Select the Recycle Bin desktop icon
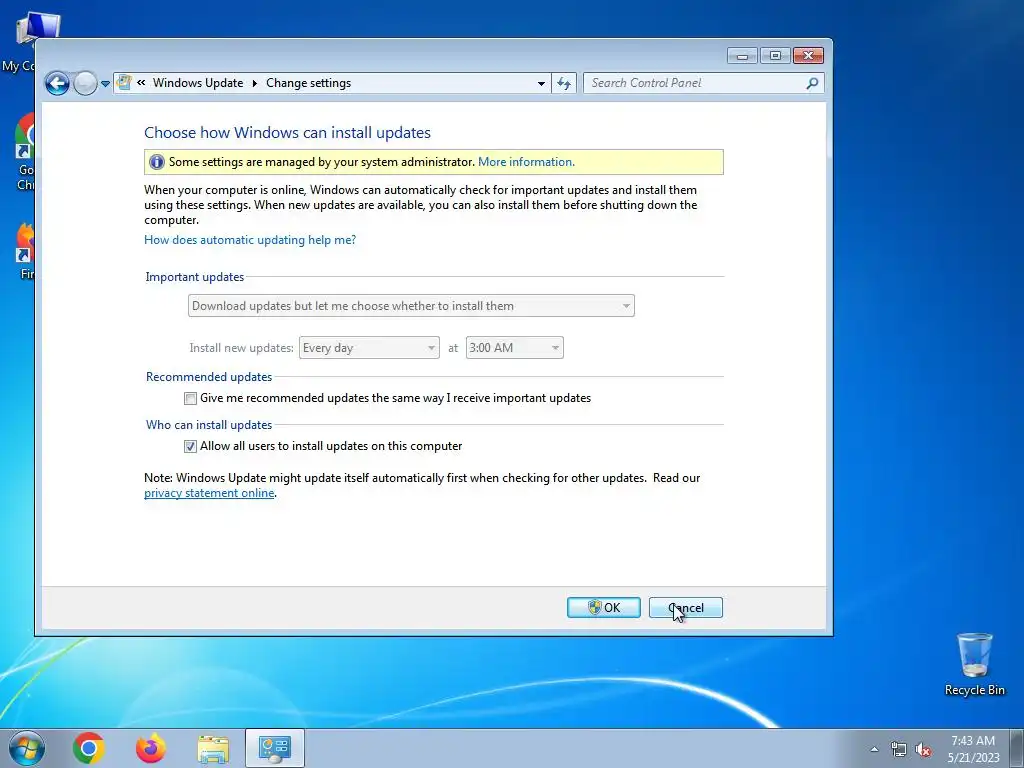This screenshot has height=768, width=1024. (974, 664)
